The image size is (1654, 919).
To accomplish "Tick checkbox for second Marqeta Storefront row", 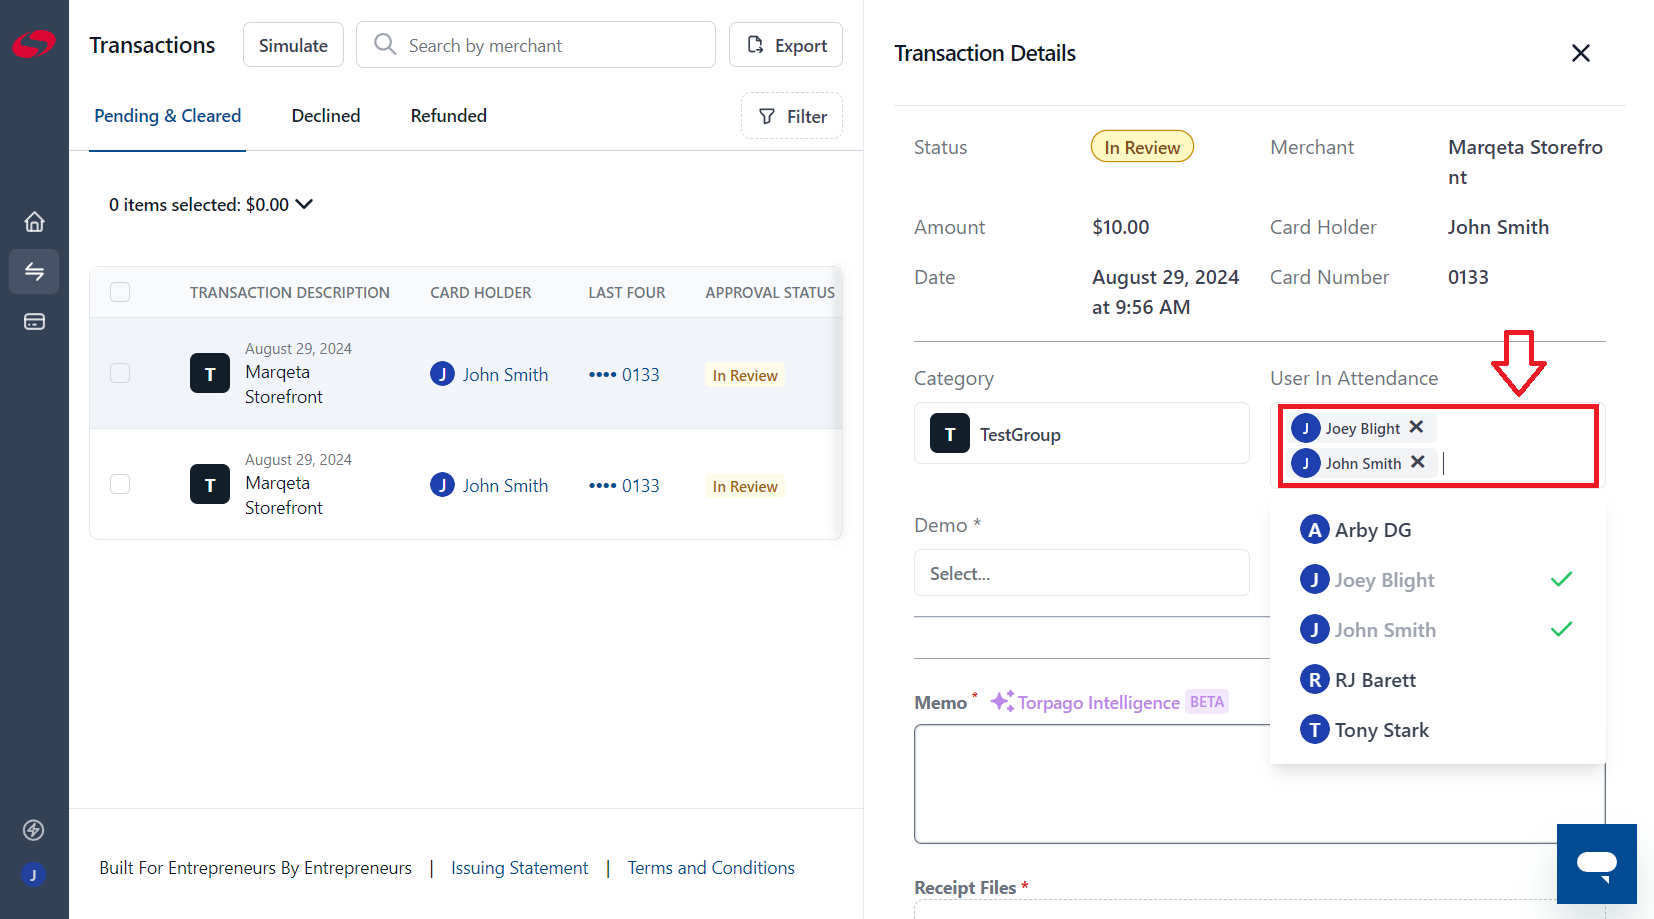I will (120, 484).
